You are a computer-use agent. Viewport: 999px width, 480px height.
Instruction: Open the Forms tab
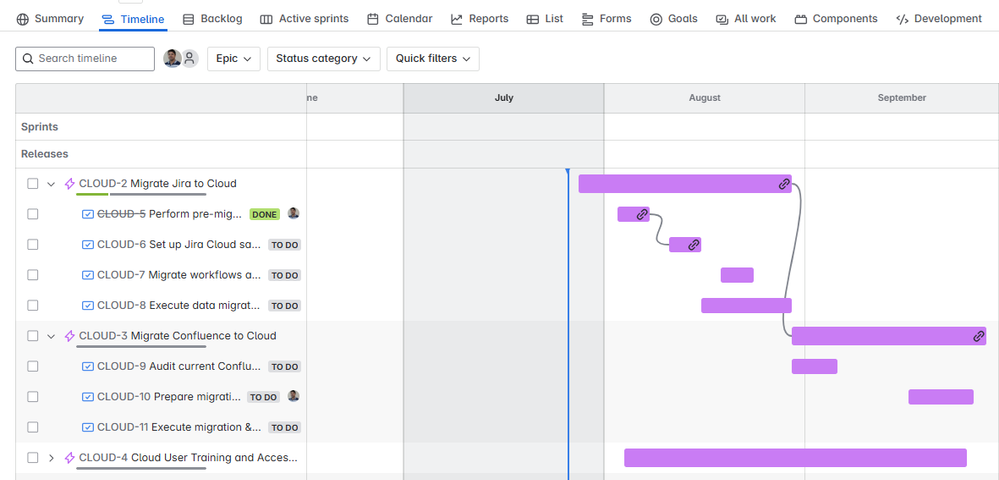(607, 18)
